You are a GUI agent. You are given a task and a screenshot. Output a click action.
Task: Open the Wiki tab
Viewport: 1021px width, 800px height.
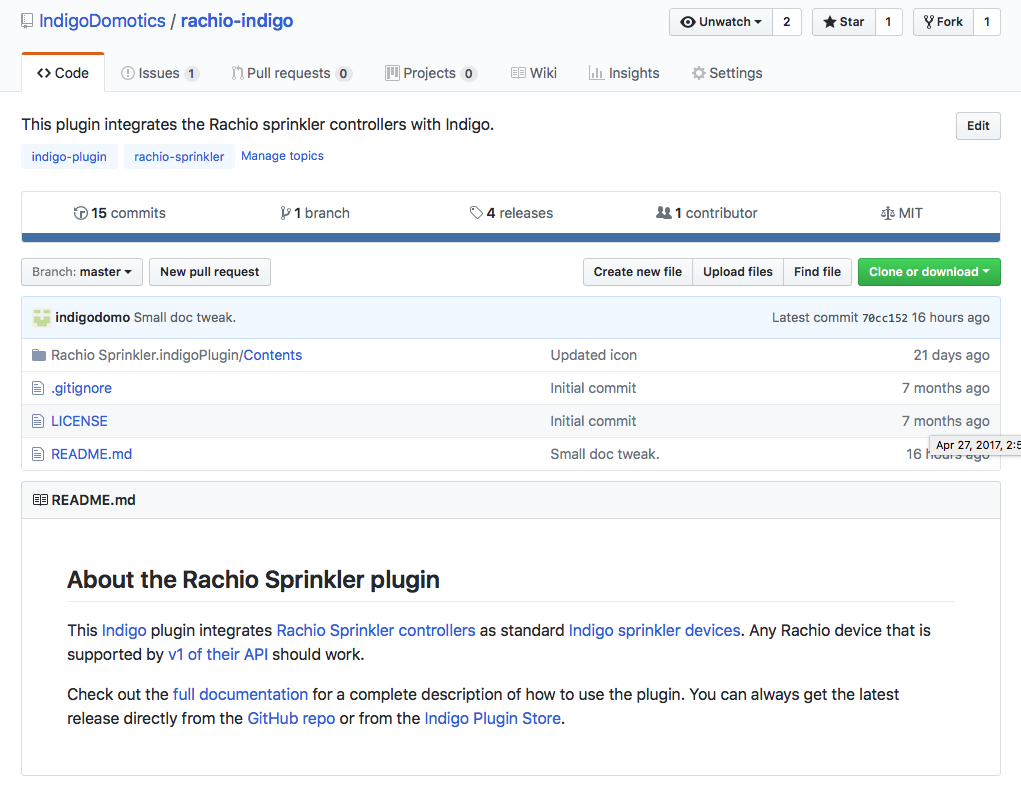pyautogui.click(x=534, y=74)
